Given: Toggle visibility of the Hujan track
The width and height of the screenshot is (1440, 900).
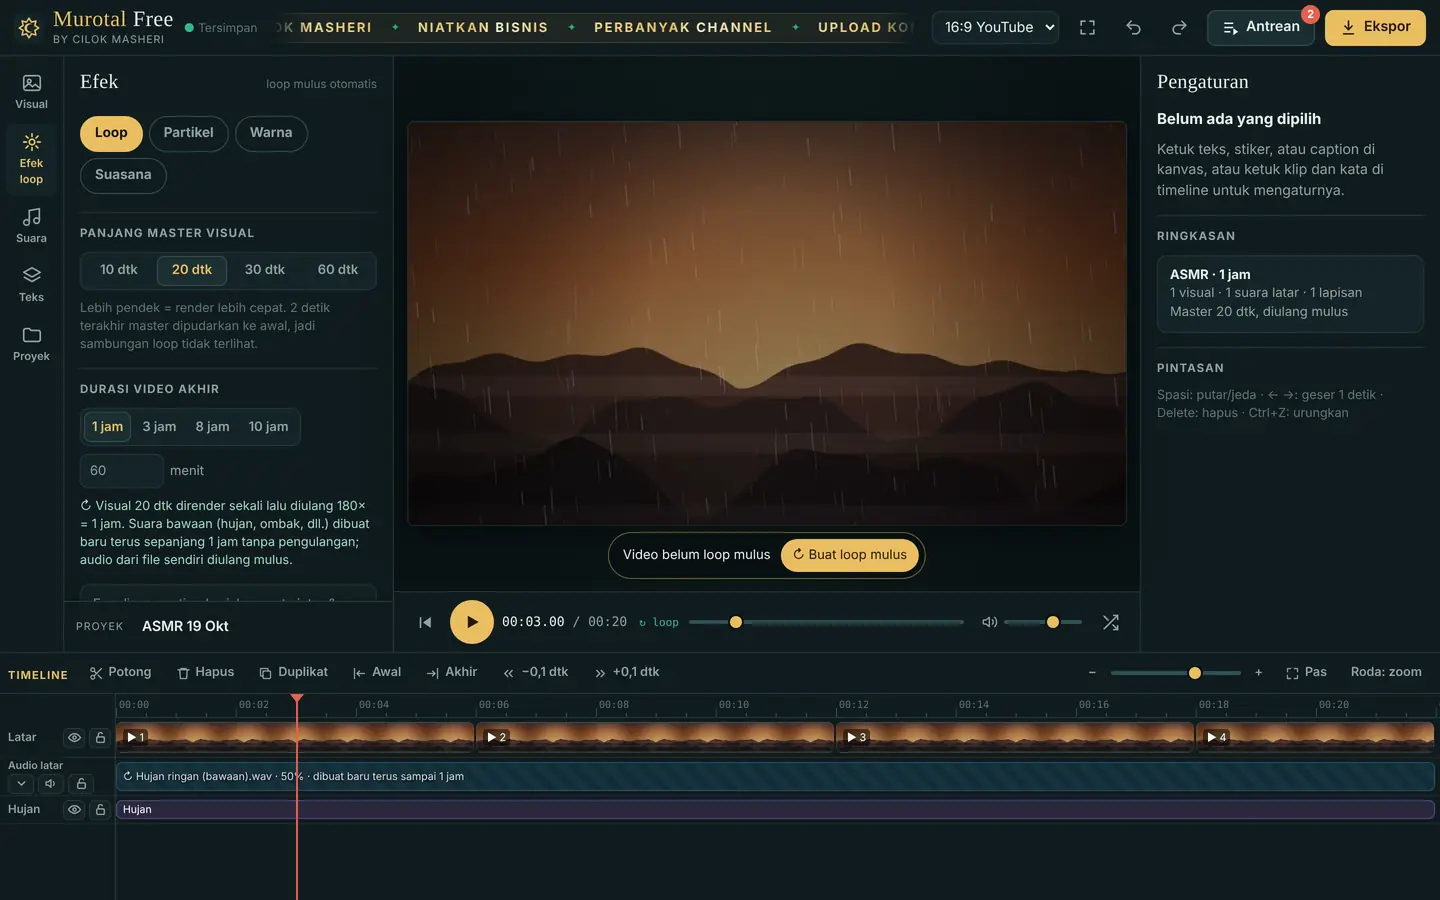Looking at the screenshot, I should point(74,810).
